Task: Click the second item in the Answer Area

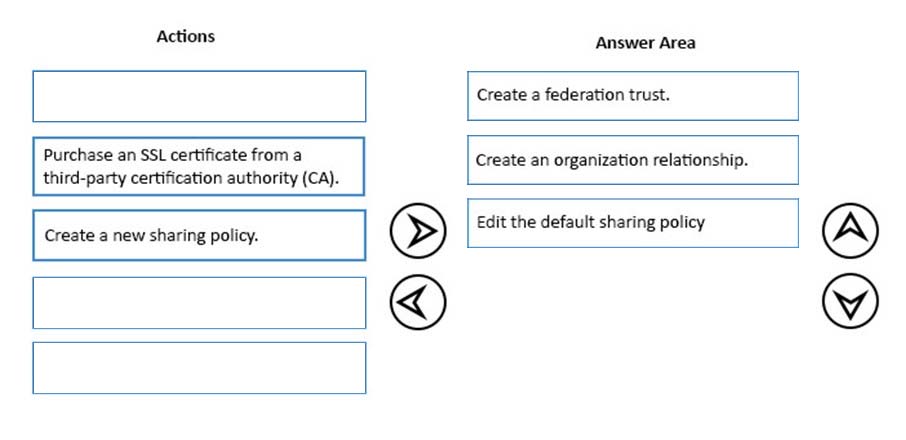Action: pos(633,160)
